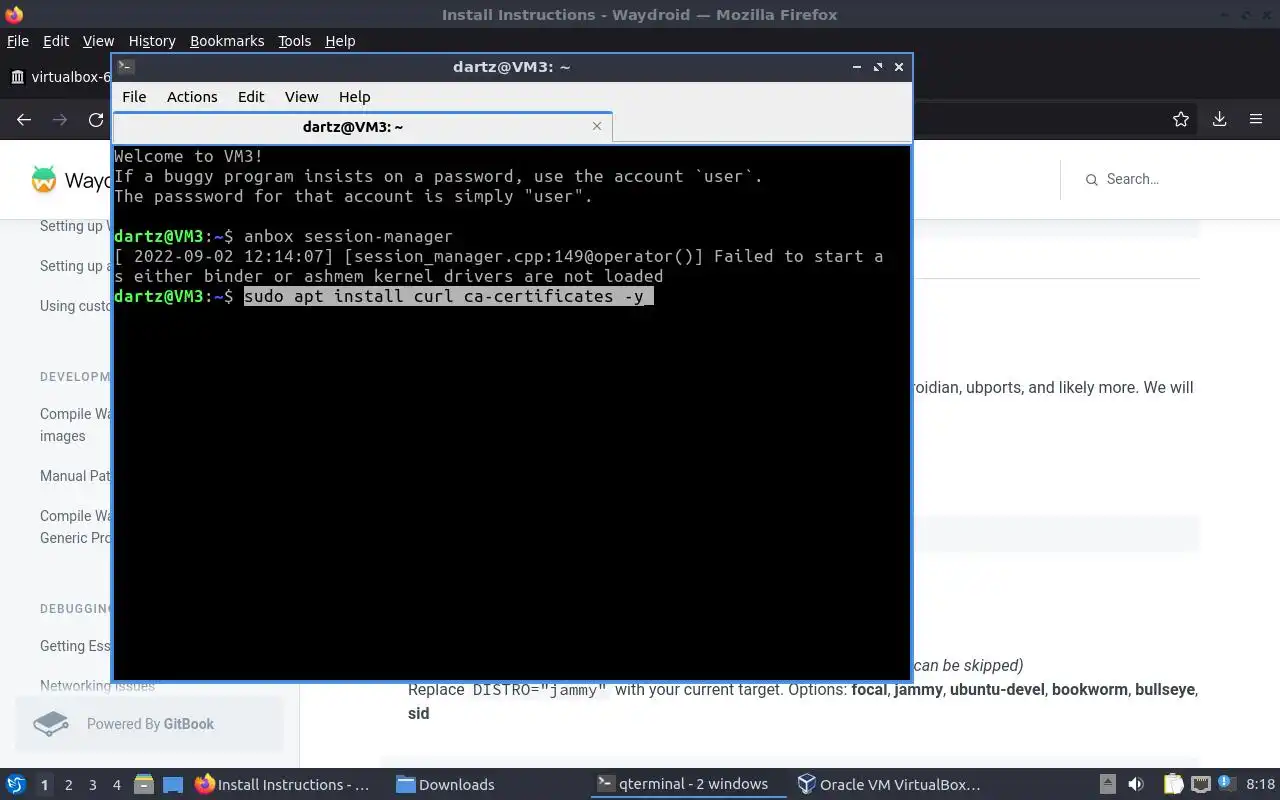Open the terminal File menu
1280x800 pixels.
click(x=134, y=97)
